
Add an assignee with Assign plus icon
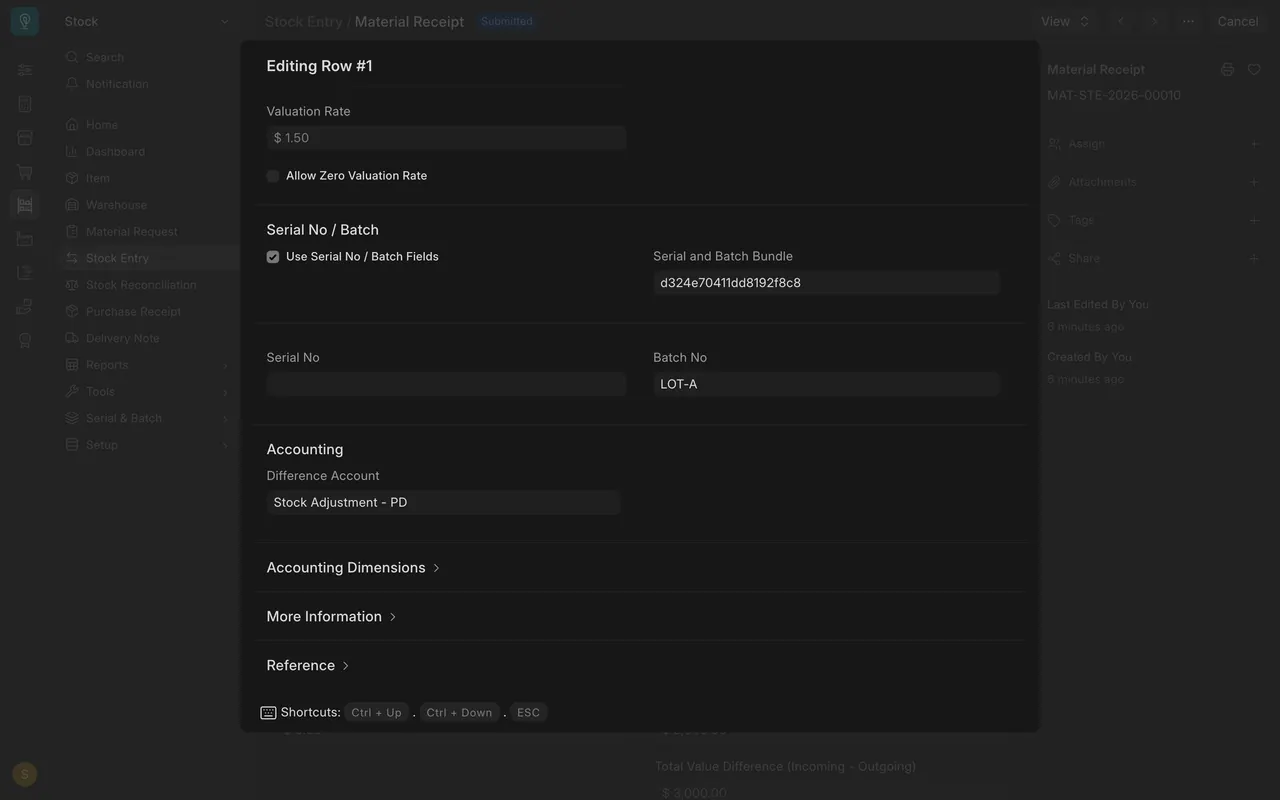[1254, 144]
